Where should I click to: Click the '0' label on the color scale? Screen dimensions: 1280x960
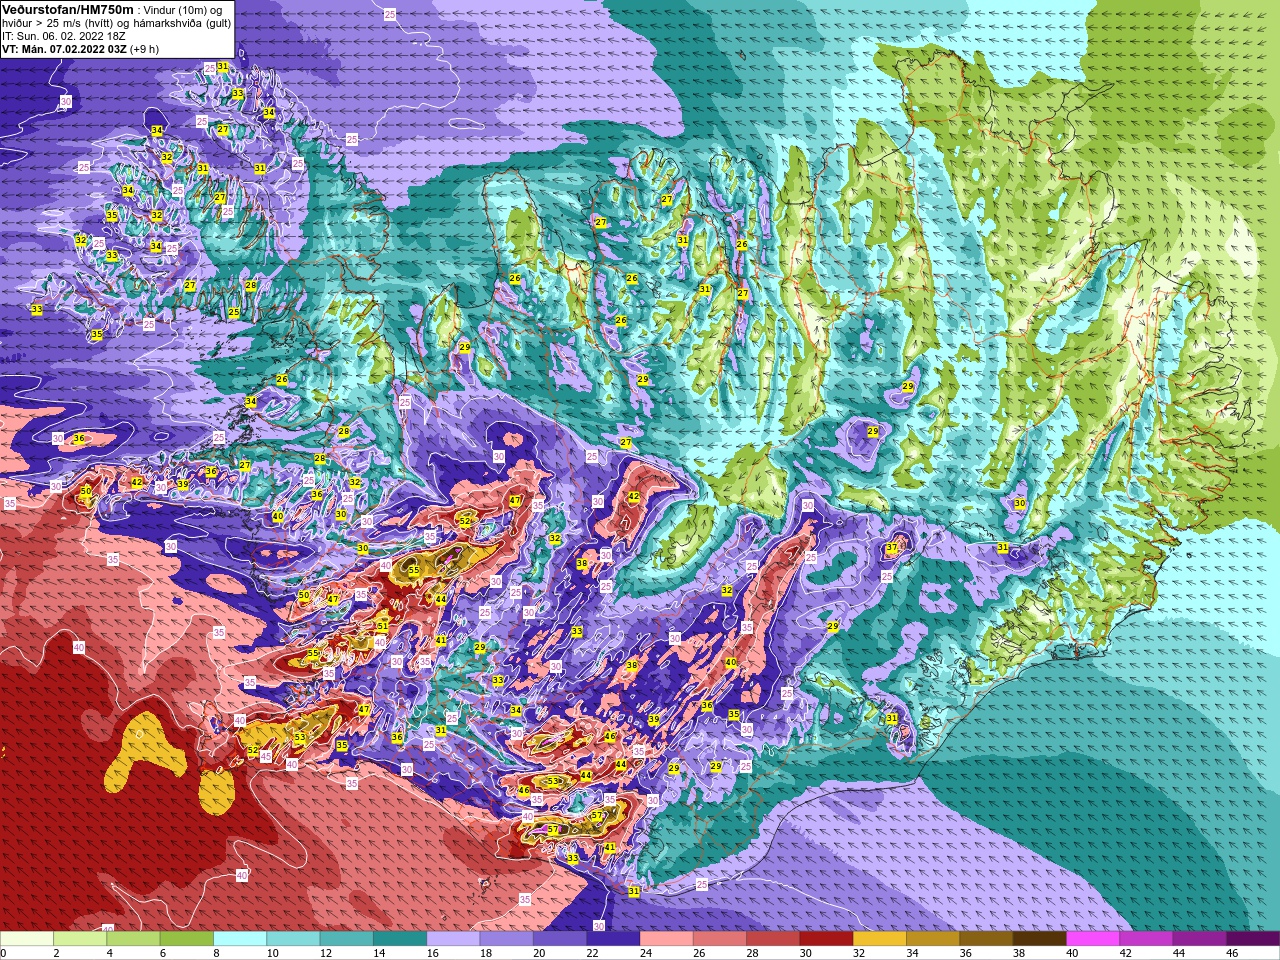coord(3,953)
